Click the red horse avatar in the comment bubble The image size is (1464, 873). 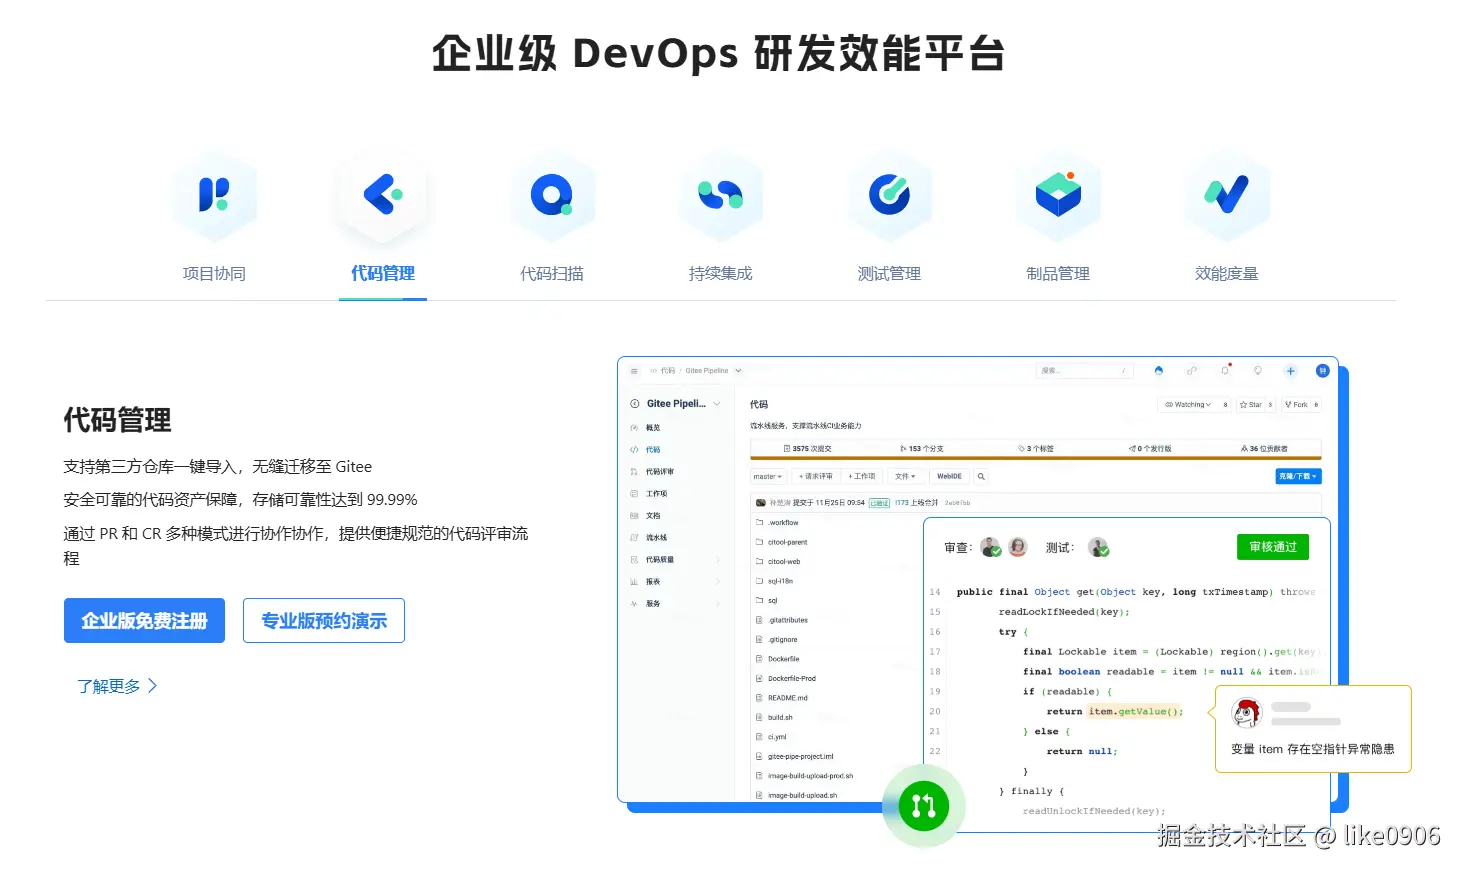tap(1247, 713)
